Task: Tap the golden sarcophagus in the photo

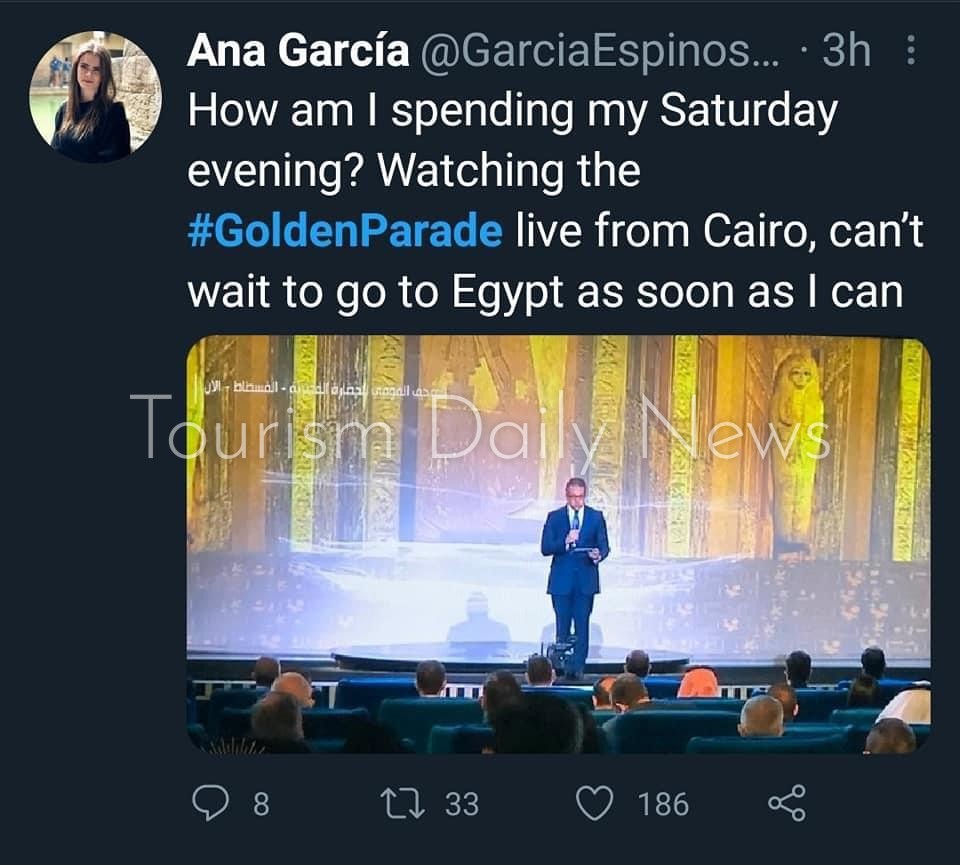Action: (x=796, y=440)
